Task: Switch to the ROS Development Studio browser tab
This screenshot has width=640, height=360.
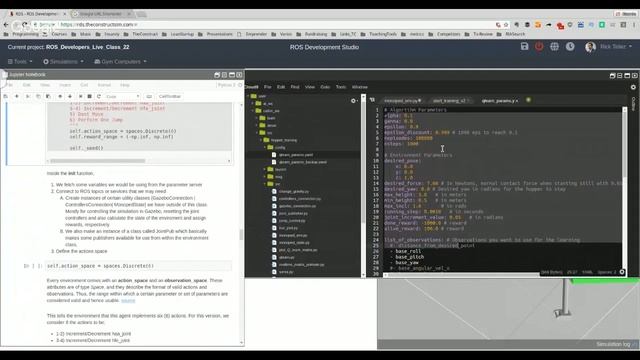Action: [x=38, y=14]
